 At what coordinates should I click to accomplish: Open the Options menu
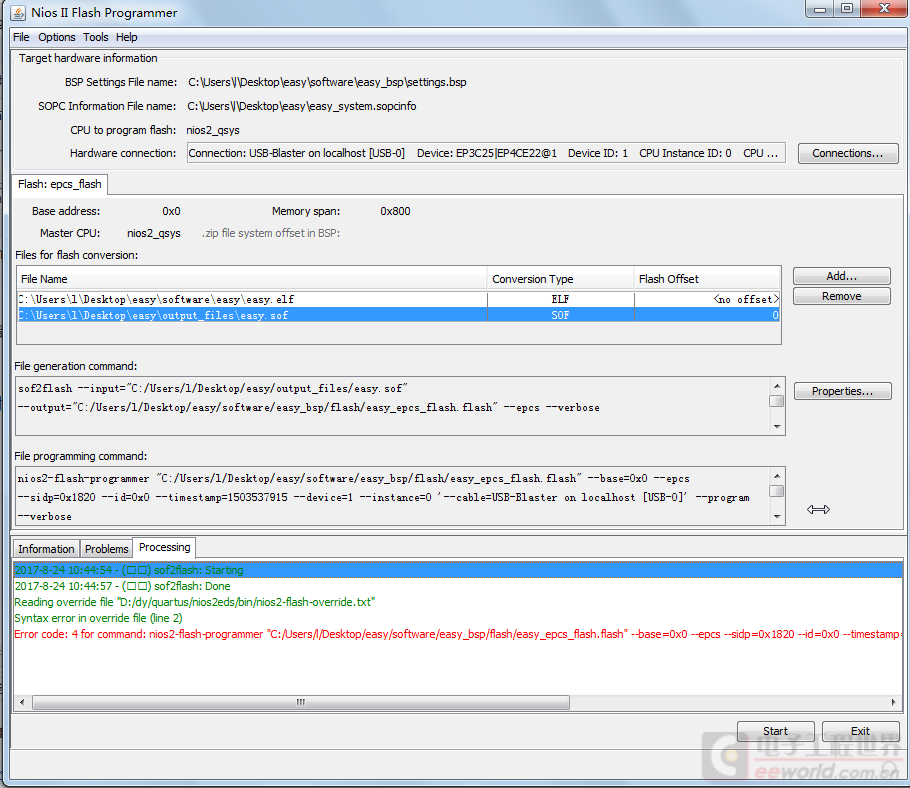pos(57,37)
